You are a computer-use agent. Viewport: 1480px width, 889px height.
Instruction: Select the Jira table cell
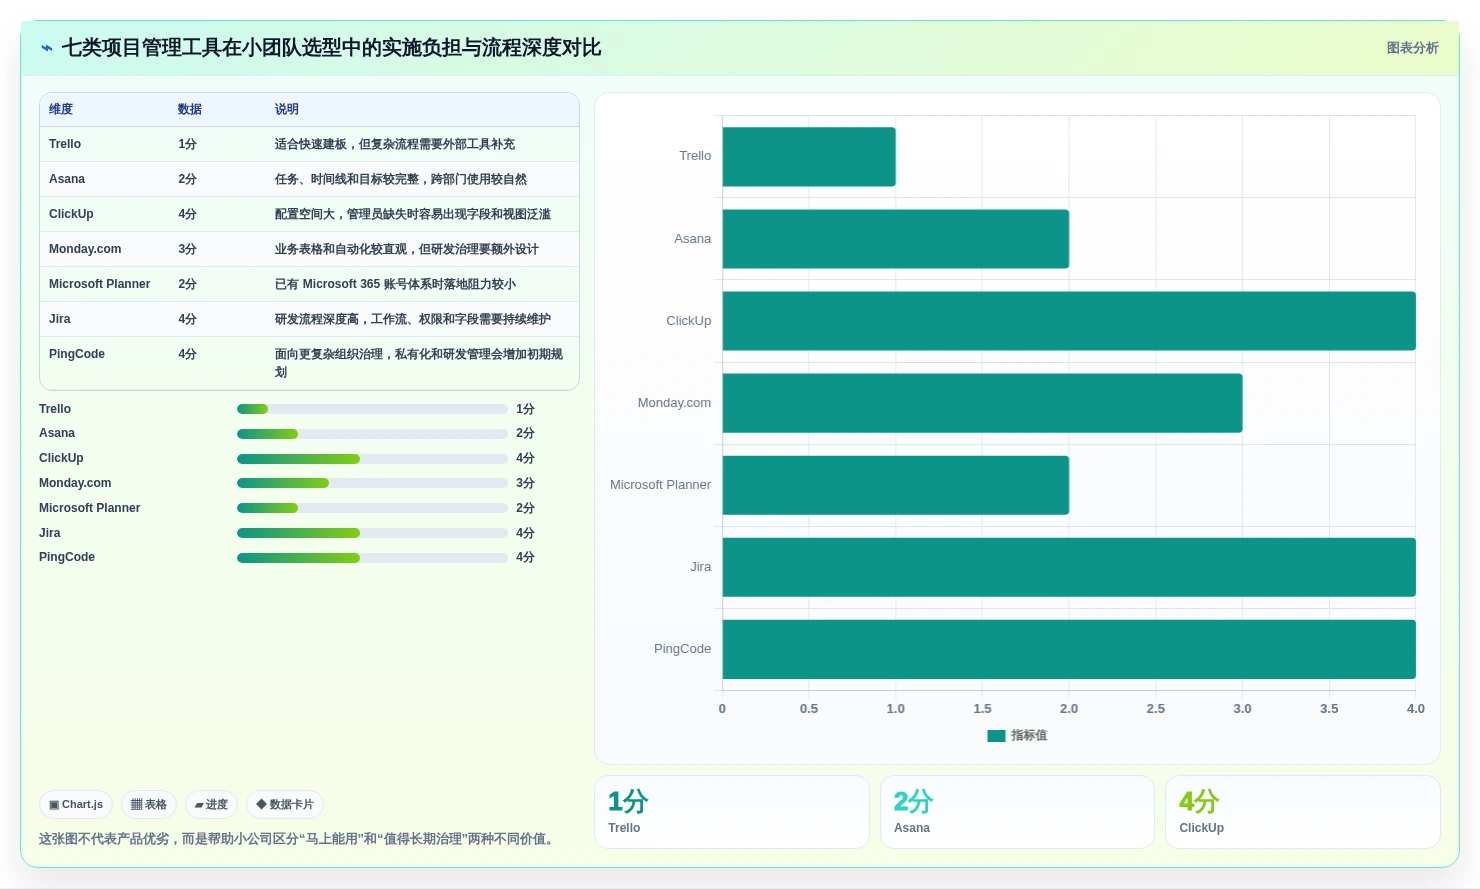[60, 319]
